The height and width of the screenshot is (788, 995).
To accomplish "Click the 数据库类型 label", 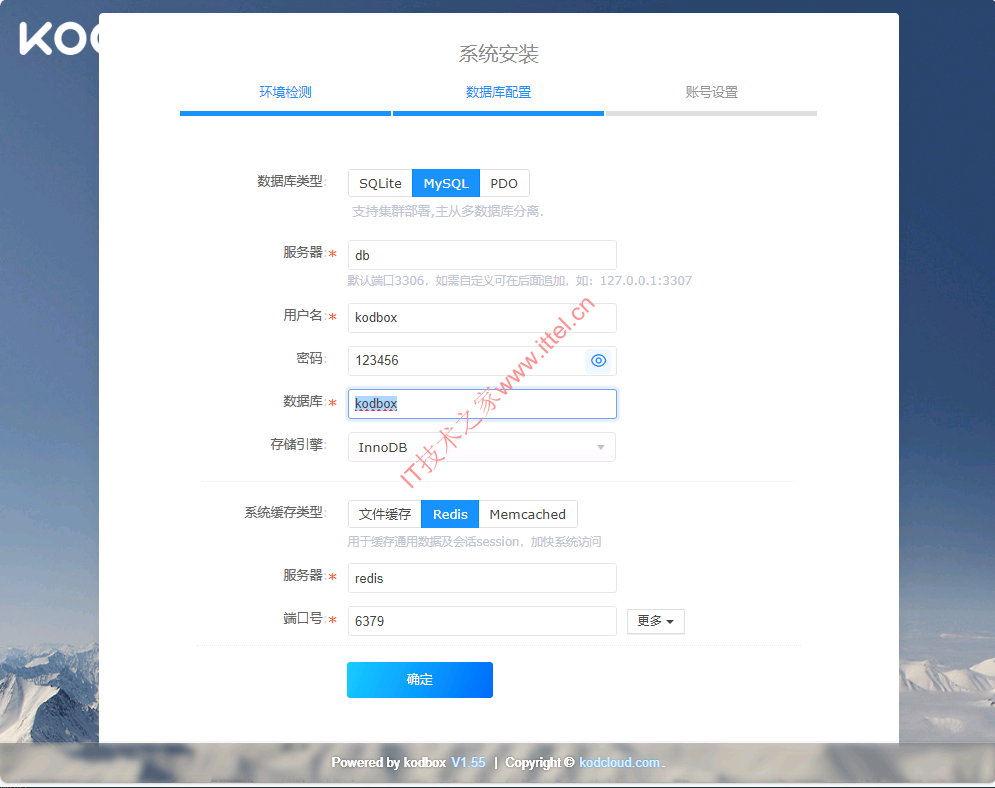I will (x=291, y=182).
